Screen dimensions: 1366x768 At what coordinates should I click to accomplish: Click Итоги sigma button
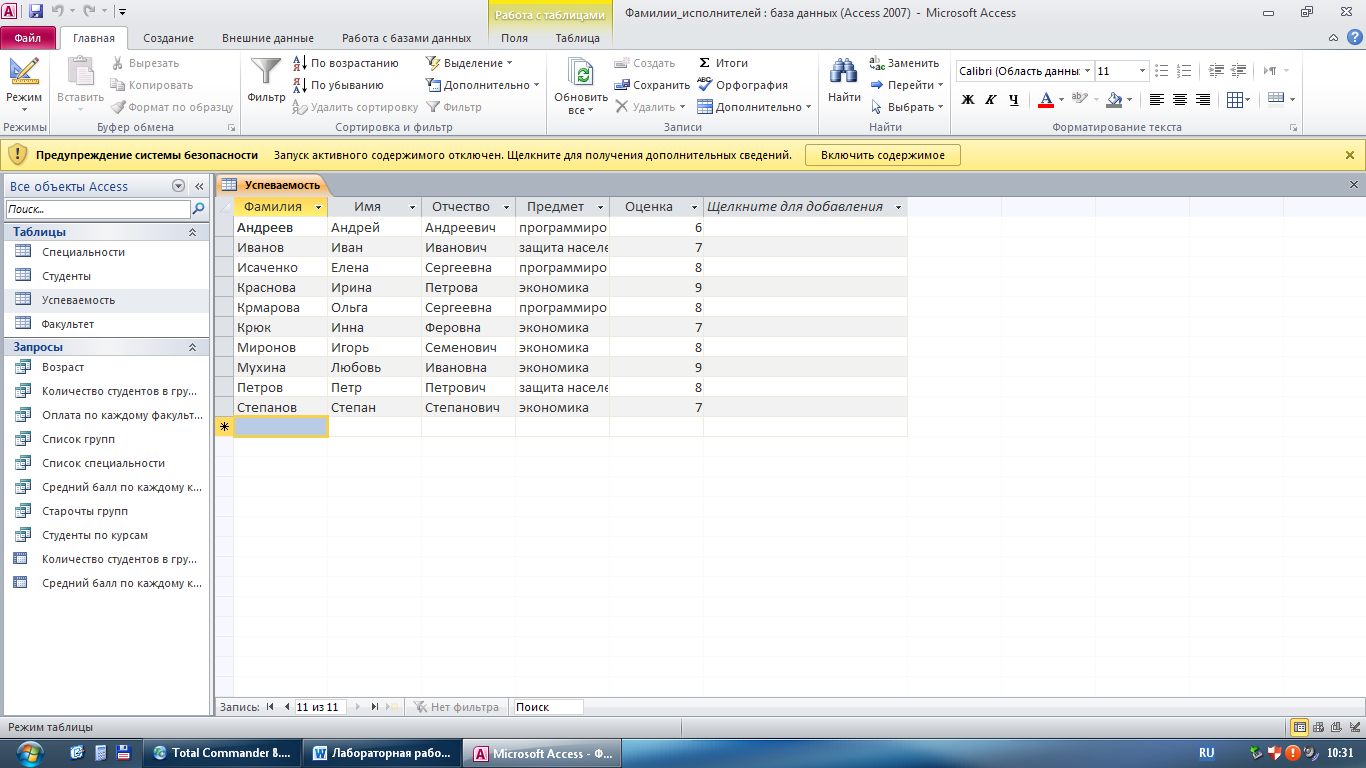723,63
